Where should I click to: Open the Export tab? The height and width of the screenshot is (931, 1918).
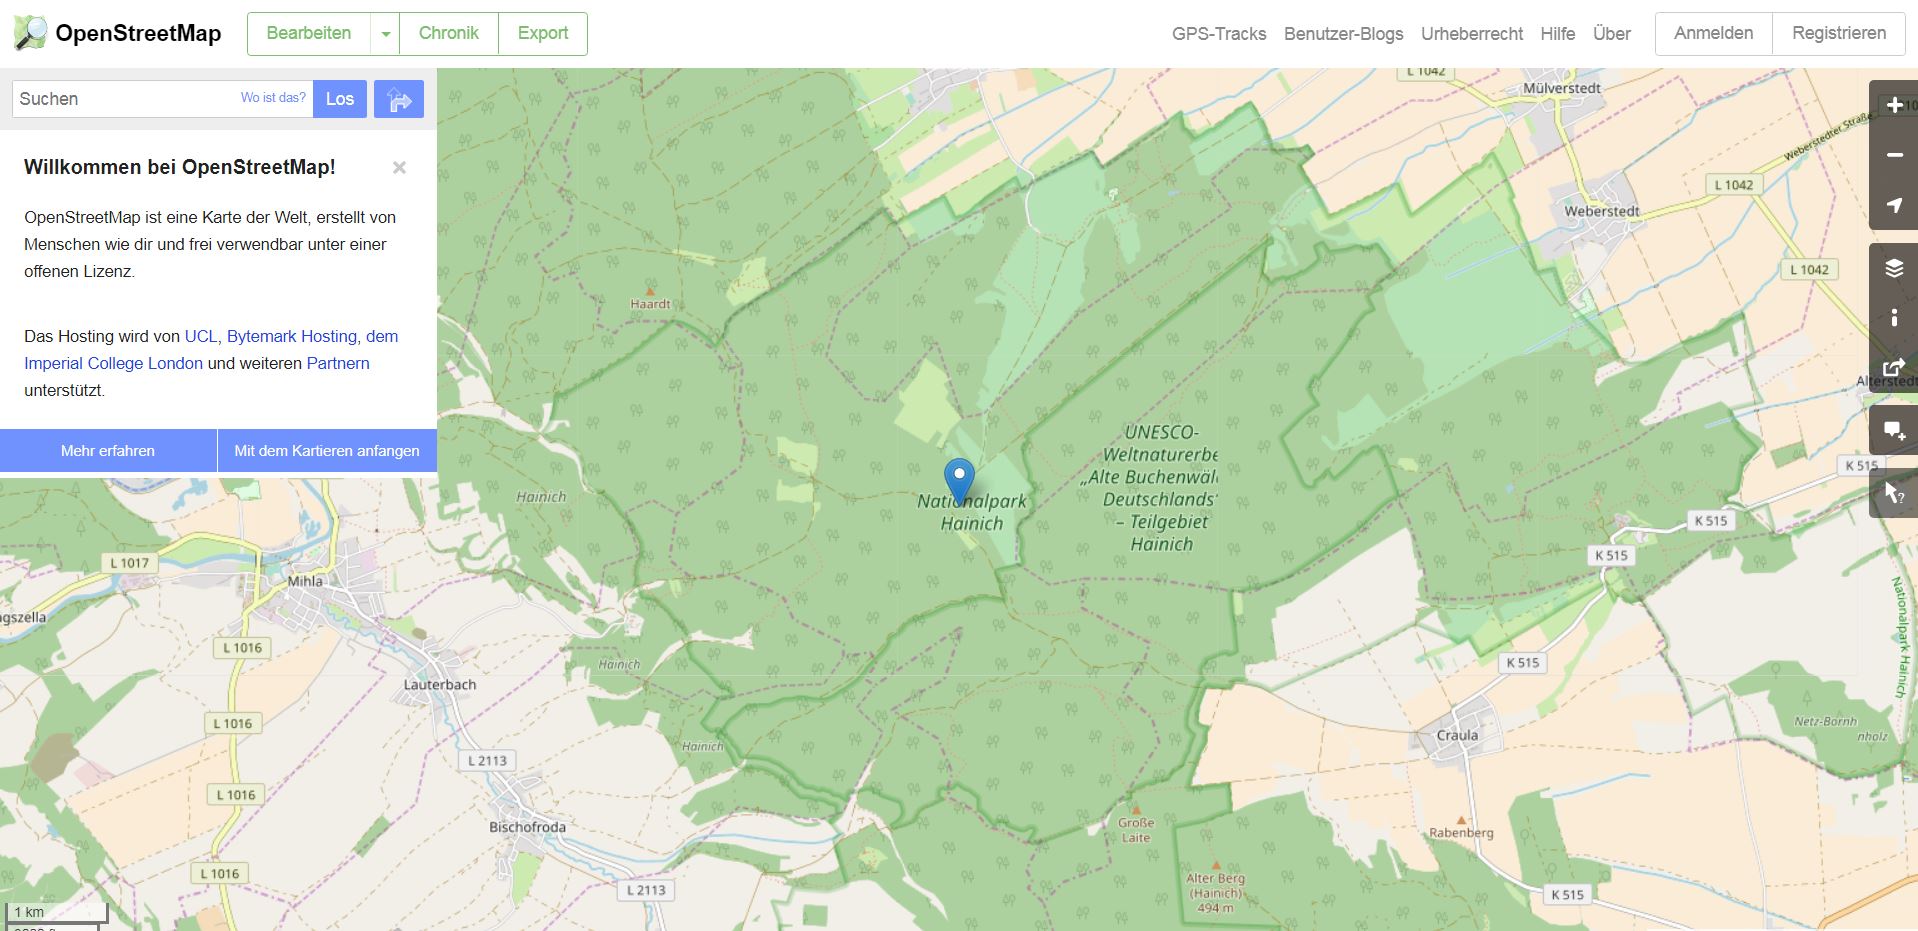pos(543,34)
